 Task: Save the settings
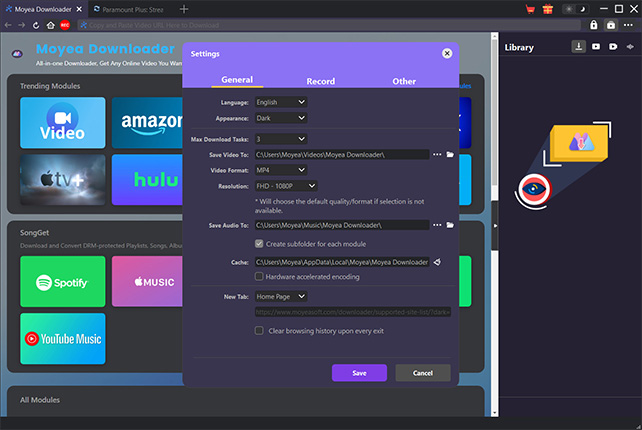(x=359, y=373)
